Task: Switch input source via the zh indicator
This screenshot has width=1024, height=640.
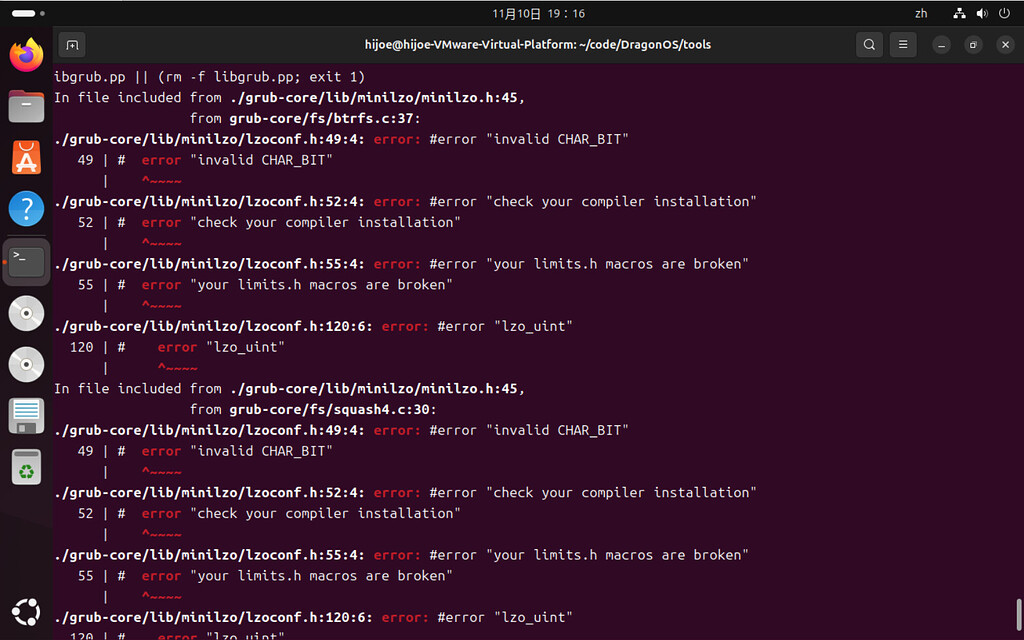Action: [921, 13]
